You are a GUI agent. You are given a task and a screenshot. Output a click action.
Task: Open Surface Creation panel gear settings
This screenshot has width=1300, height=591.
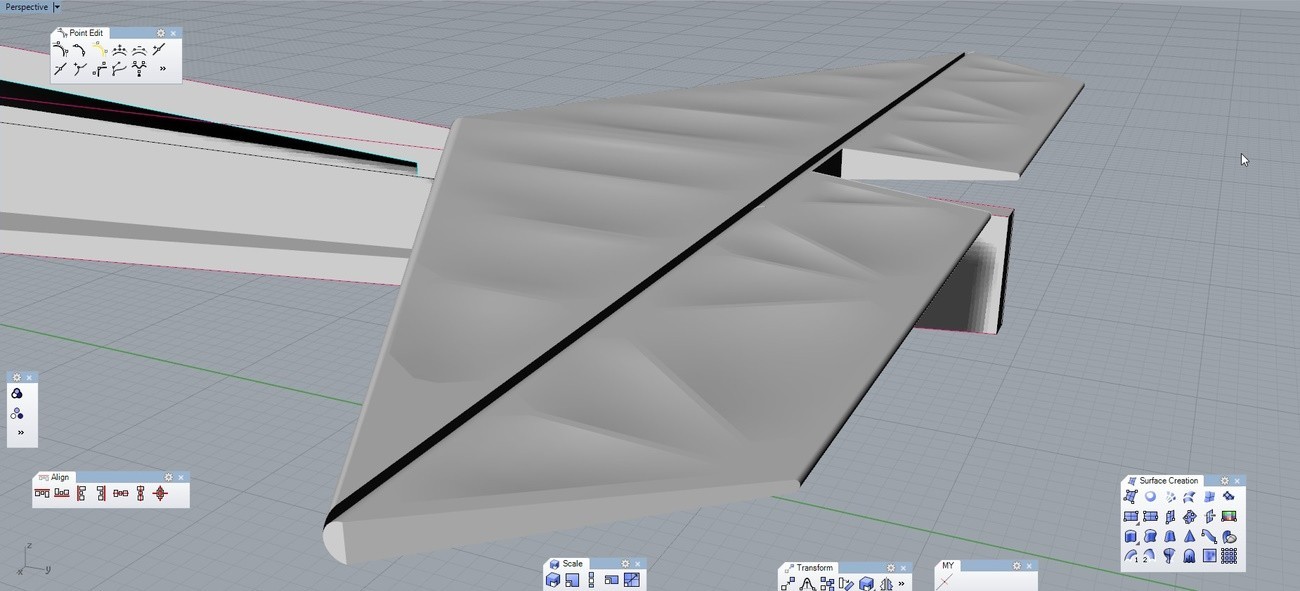[x=1225, y=481]
